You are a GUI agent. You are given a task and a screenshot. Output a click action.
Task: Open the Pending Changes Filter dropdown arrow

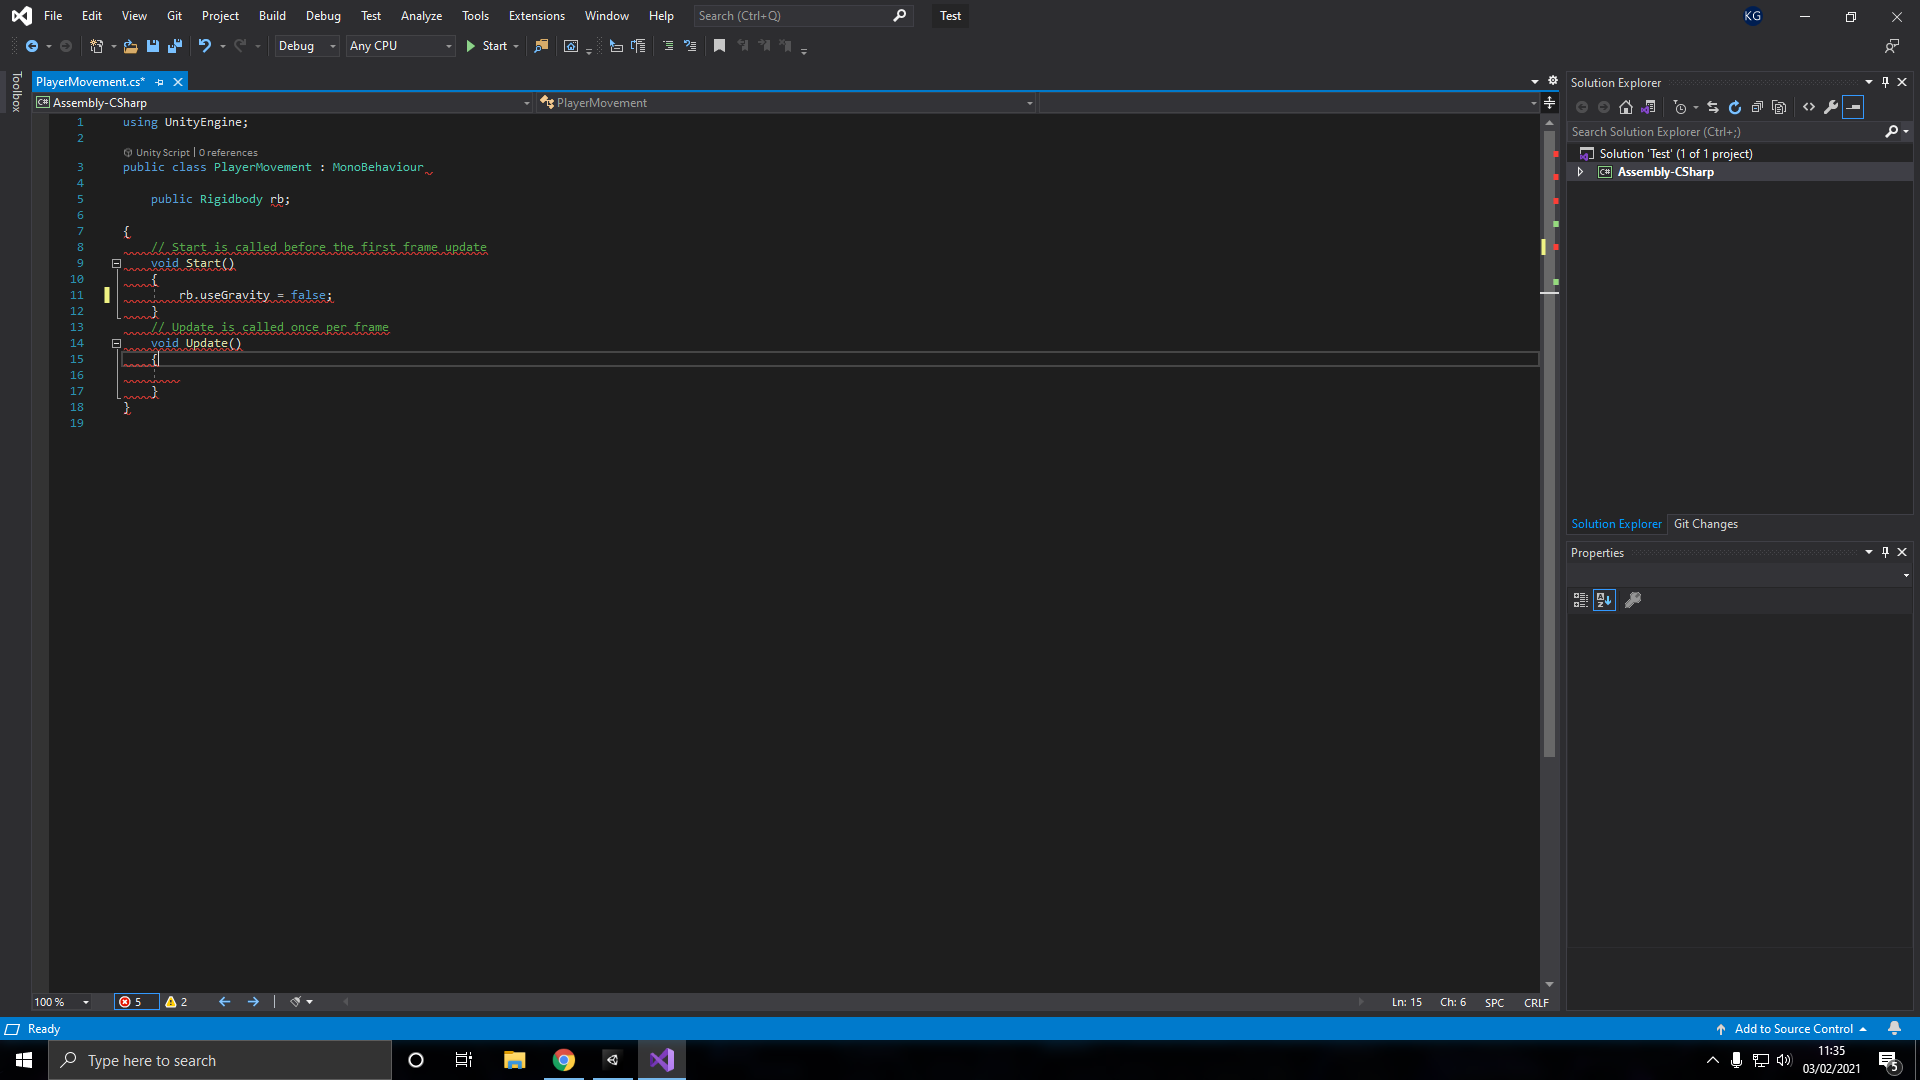click(1696, 107)
